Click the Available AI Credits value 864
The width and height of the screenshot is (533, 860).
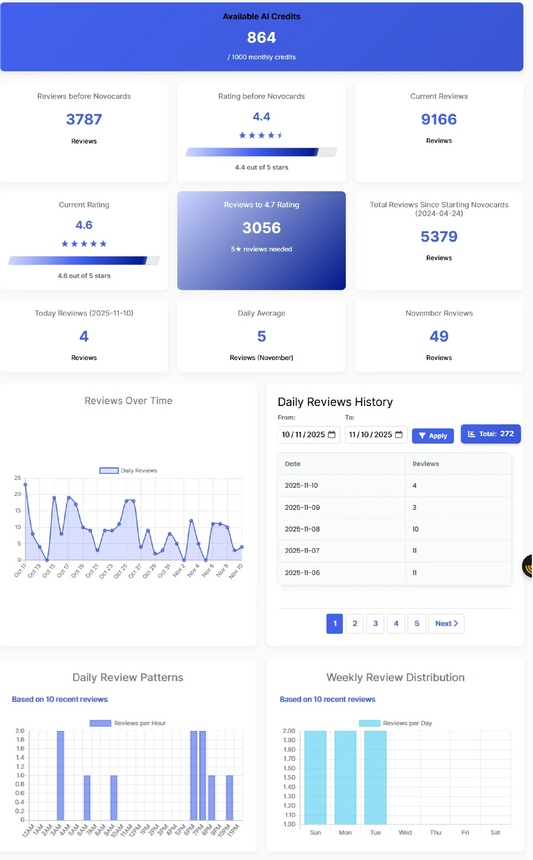262,37
